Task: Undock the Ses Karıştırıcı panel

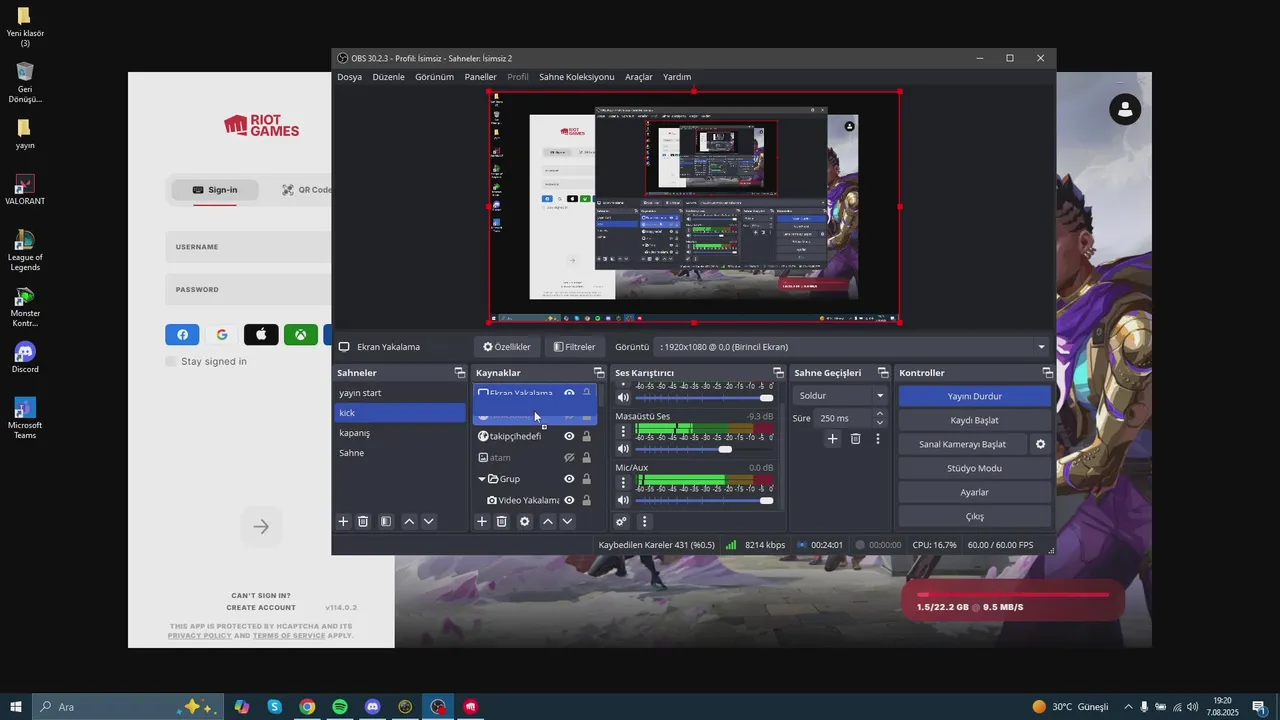Action: (778, 373)
